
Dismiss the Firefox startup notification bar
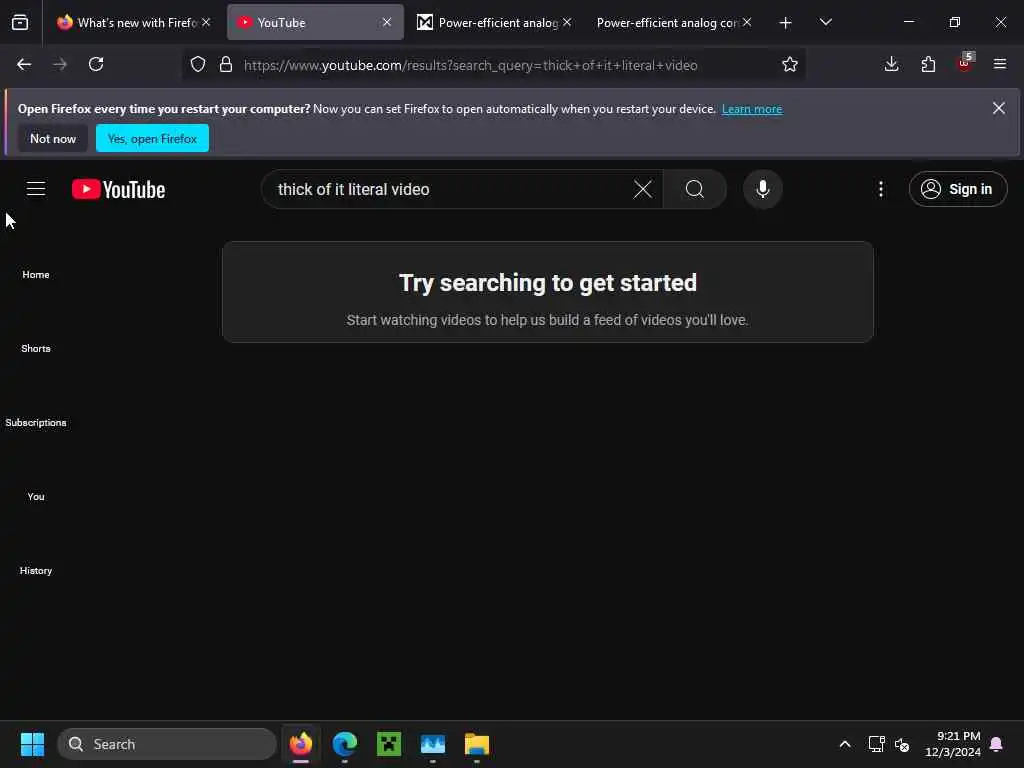point(999,108)
